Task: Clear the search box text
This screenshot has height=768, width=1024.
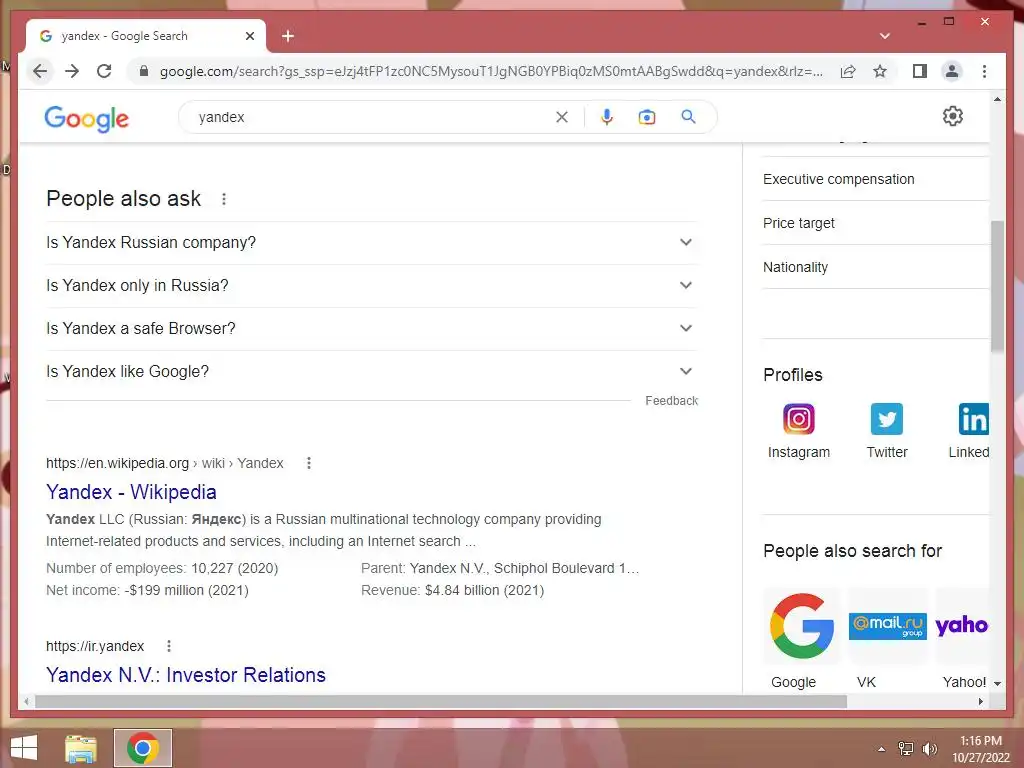Action: [562, 117]
